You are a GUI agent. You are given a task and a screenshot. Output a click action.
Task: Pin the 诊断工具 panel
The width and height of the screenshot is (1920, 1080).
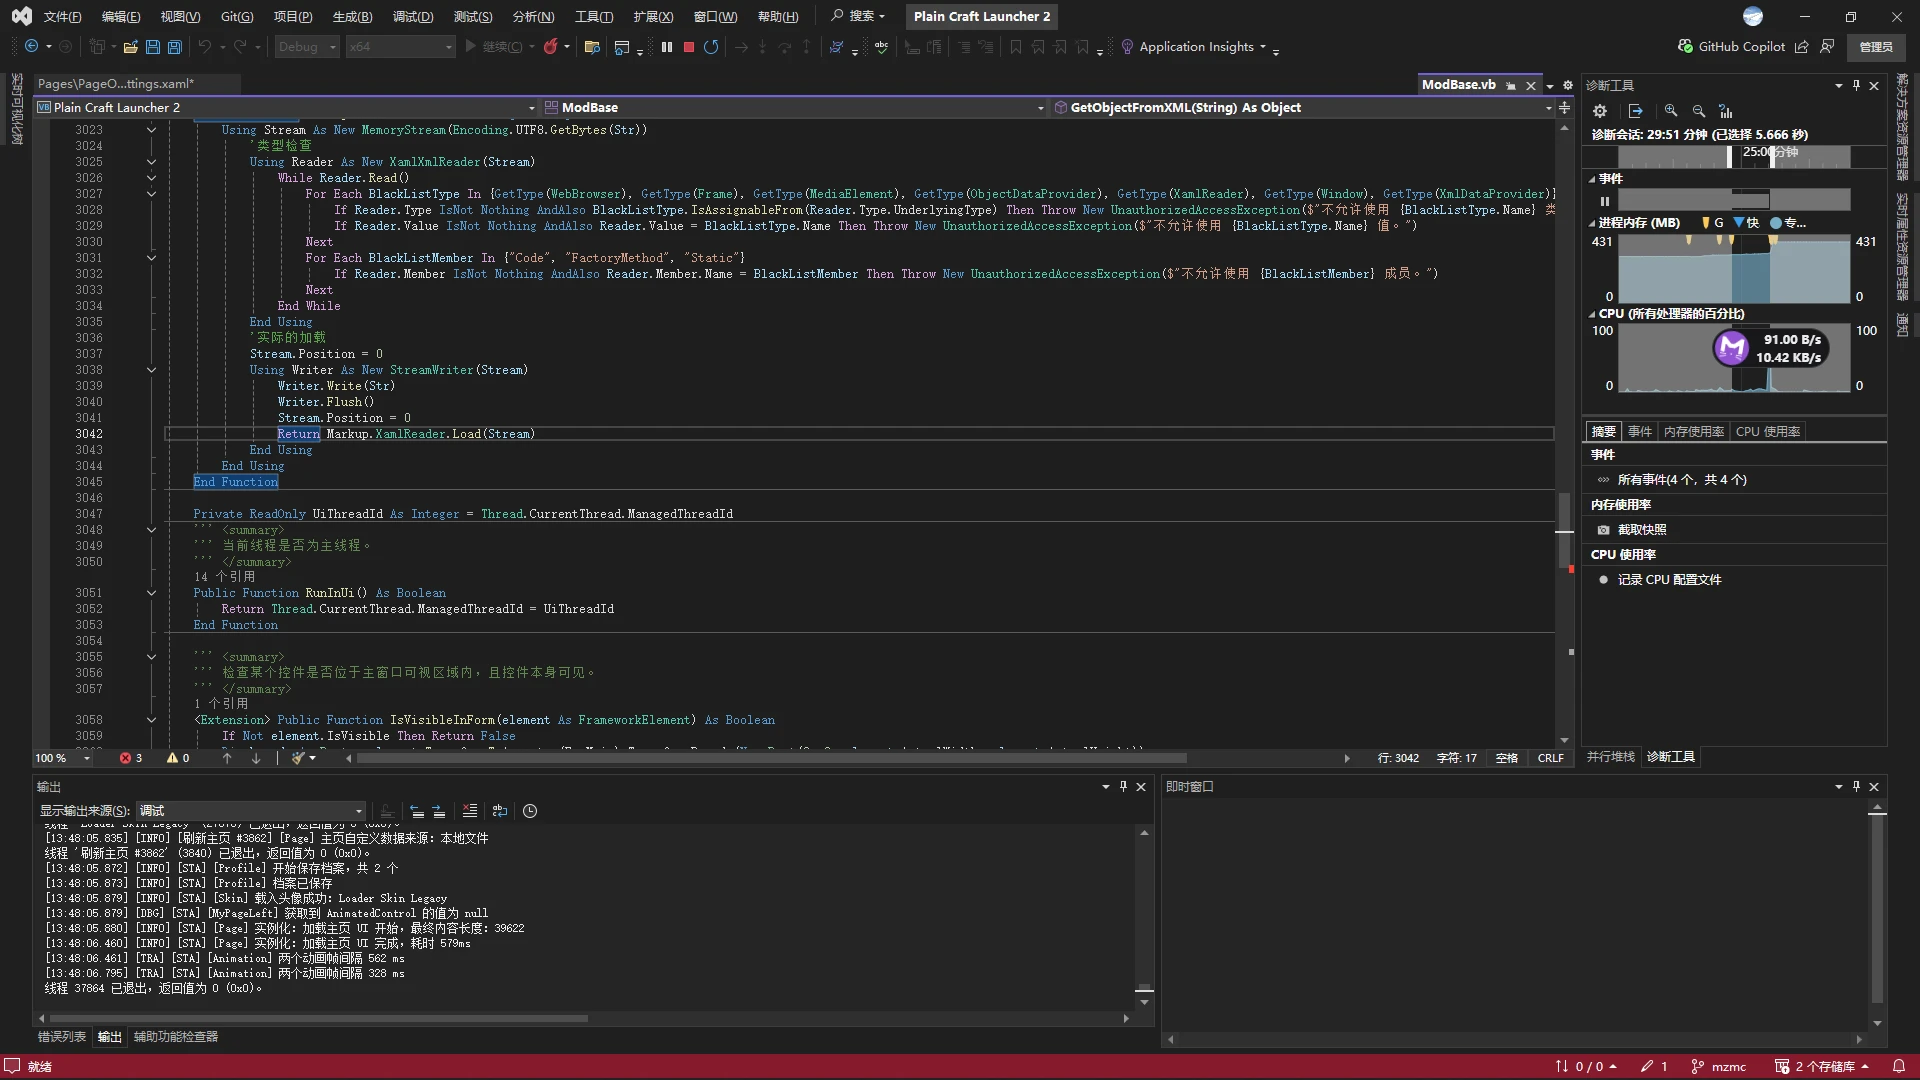[1856, 86]
